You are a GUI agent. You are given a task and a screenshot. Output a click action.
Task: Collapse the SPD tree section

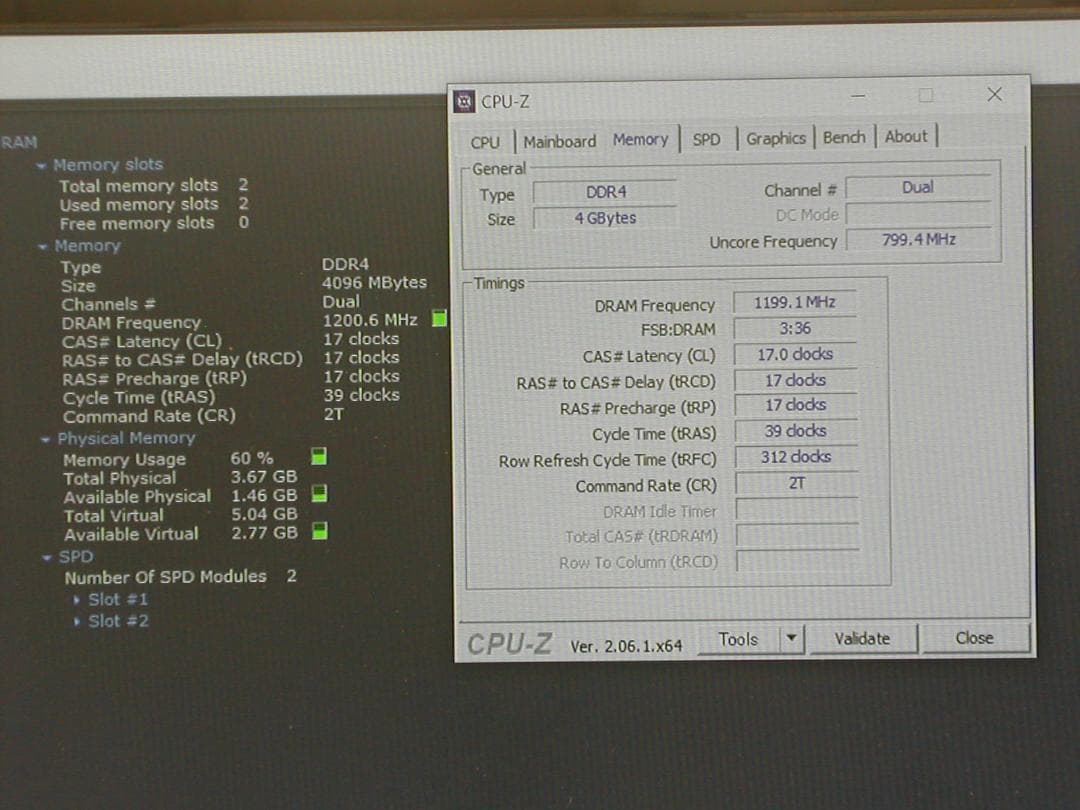pos(47,557)
